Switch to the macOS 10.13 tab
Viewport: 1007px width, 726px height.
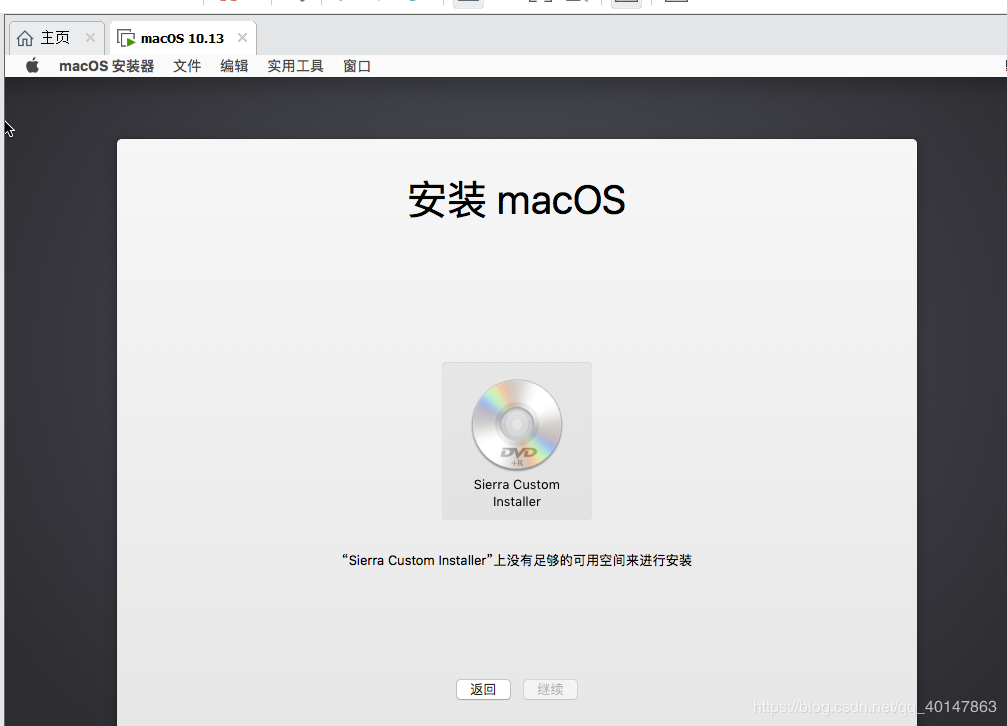[182, 38]
